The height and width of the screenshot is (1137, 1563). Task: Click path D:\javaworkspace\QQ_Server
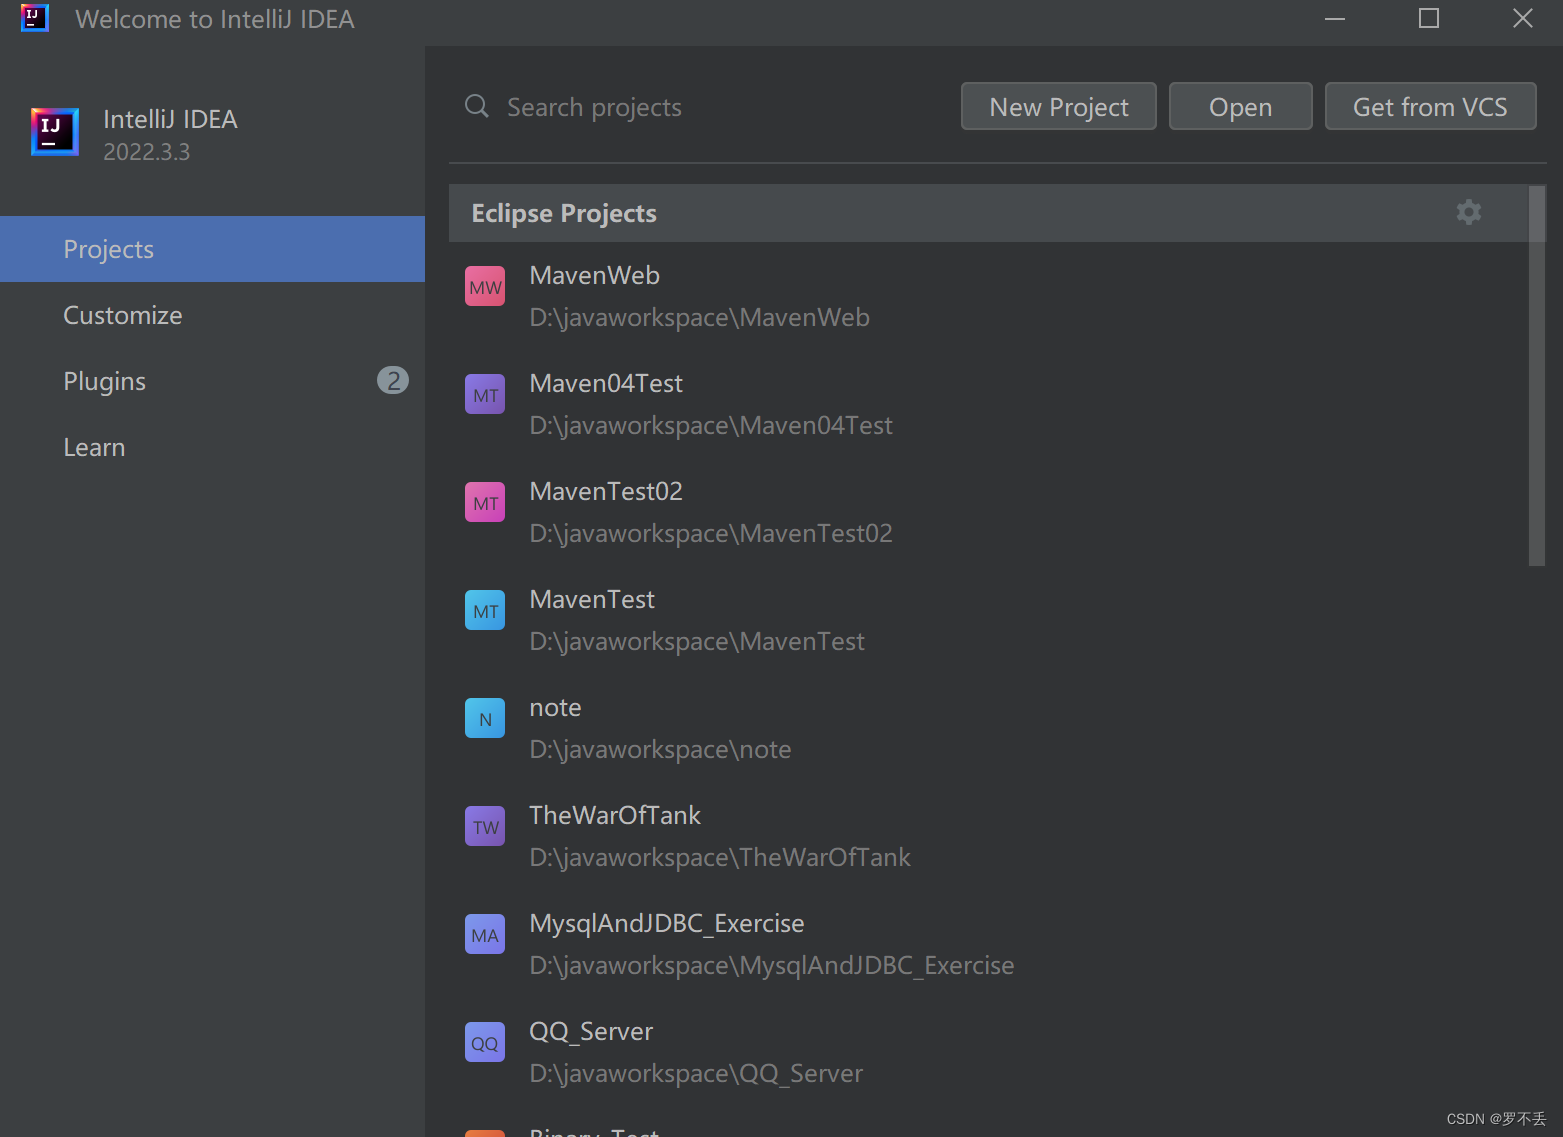[696, 1073]
